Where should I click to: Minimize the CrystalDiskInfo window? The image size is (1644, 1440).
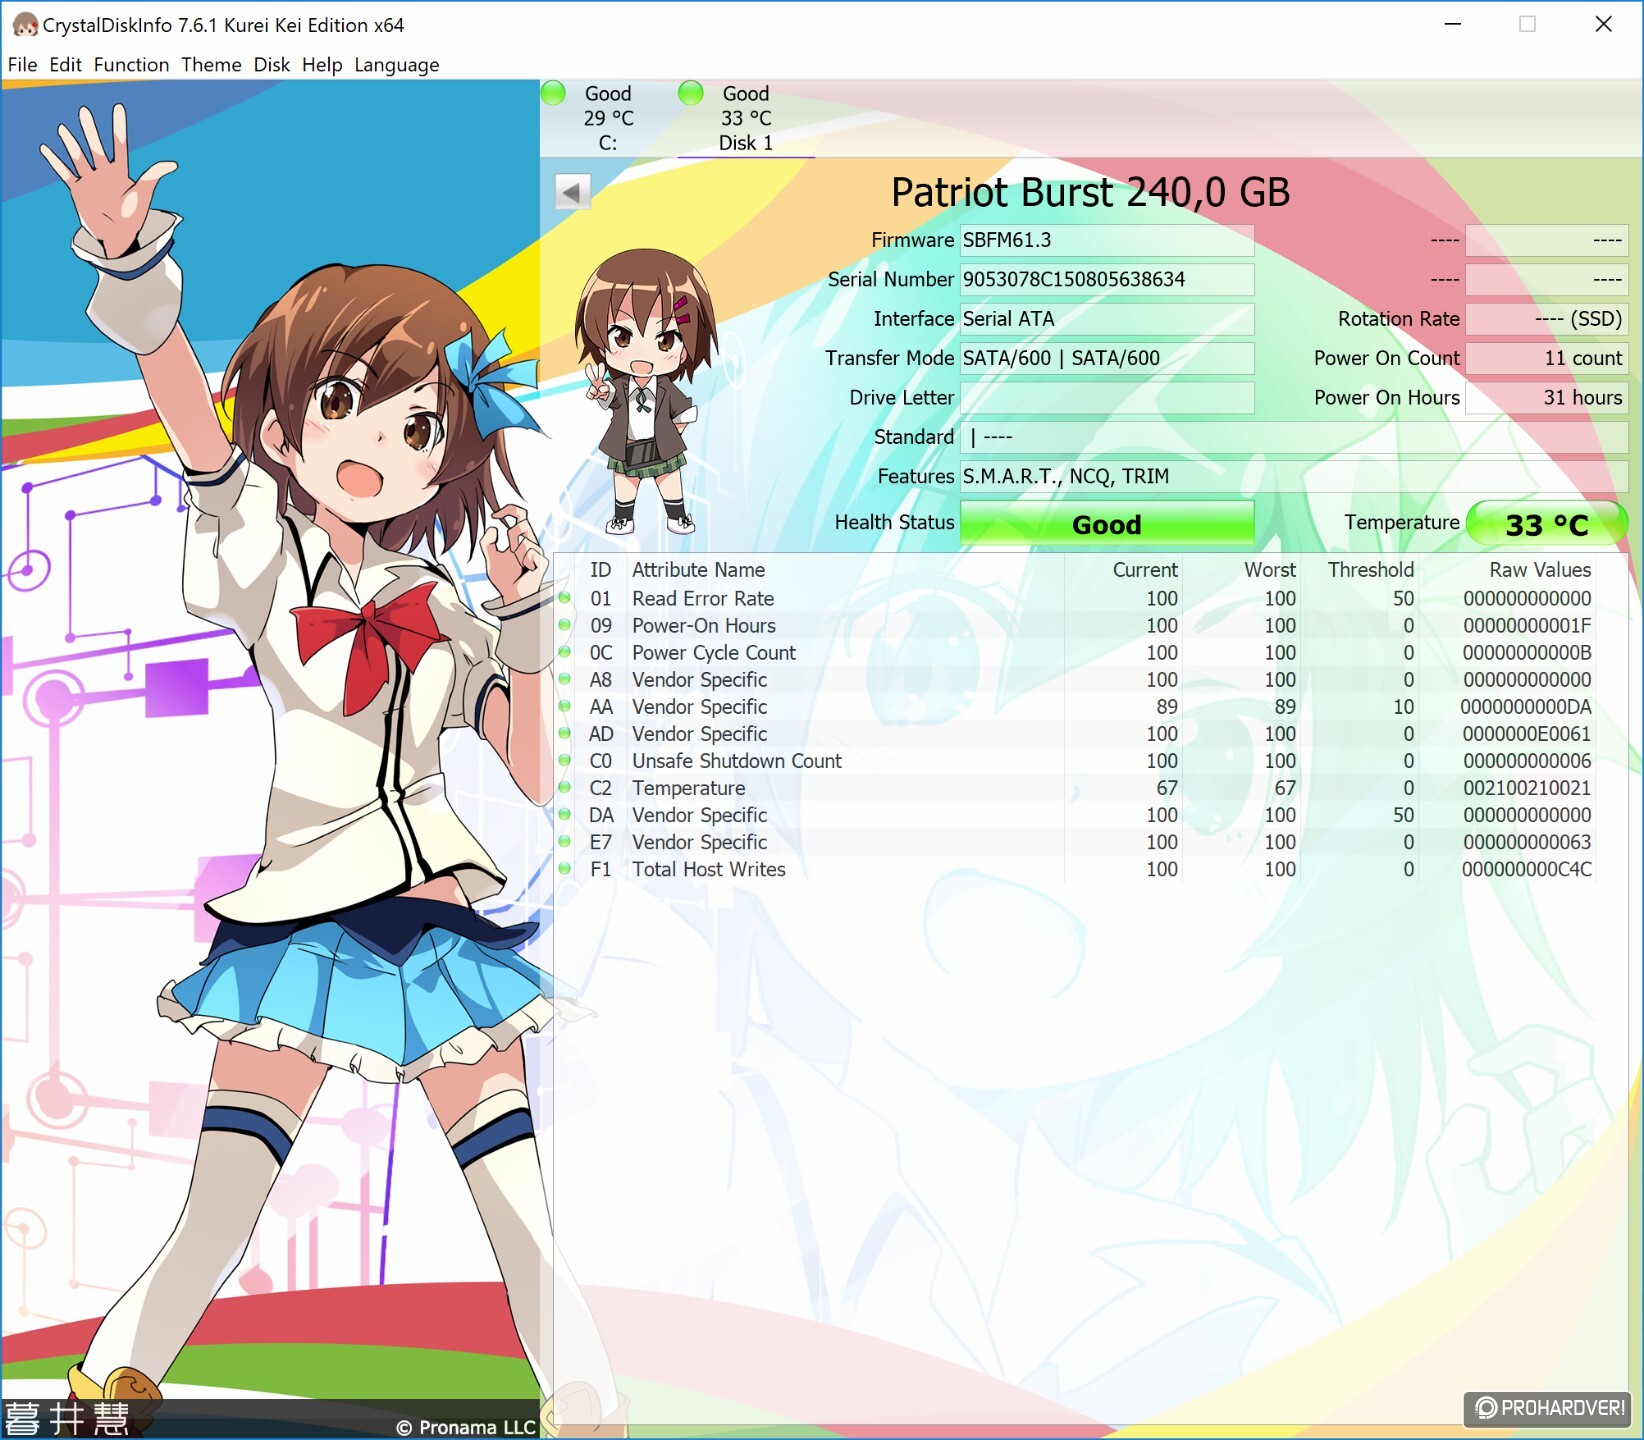point(1453,24)
